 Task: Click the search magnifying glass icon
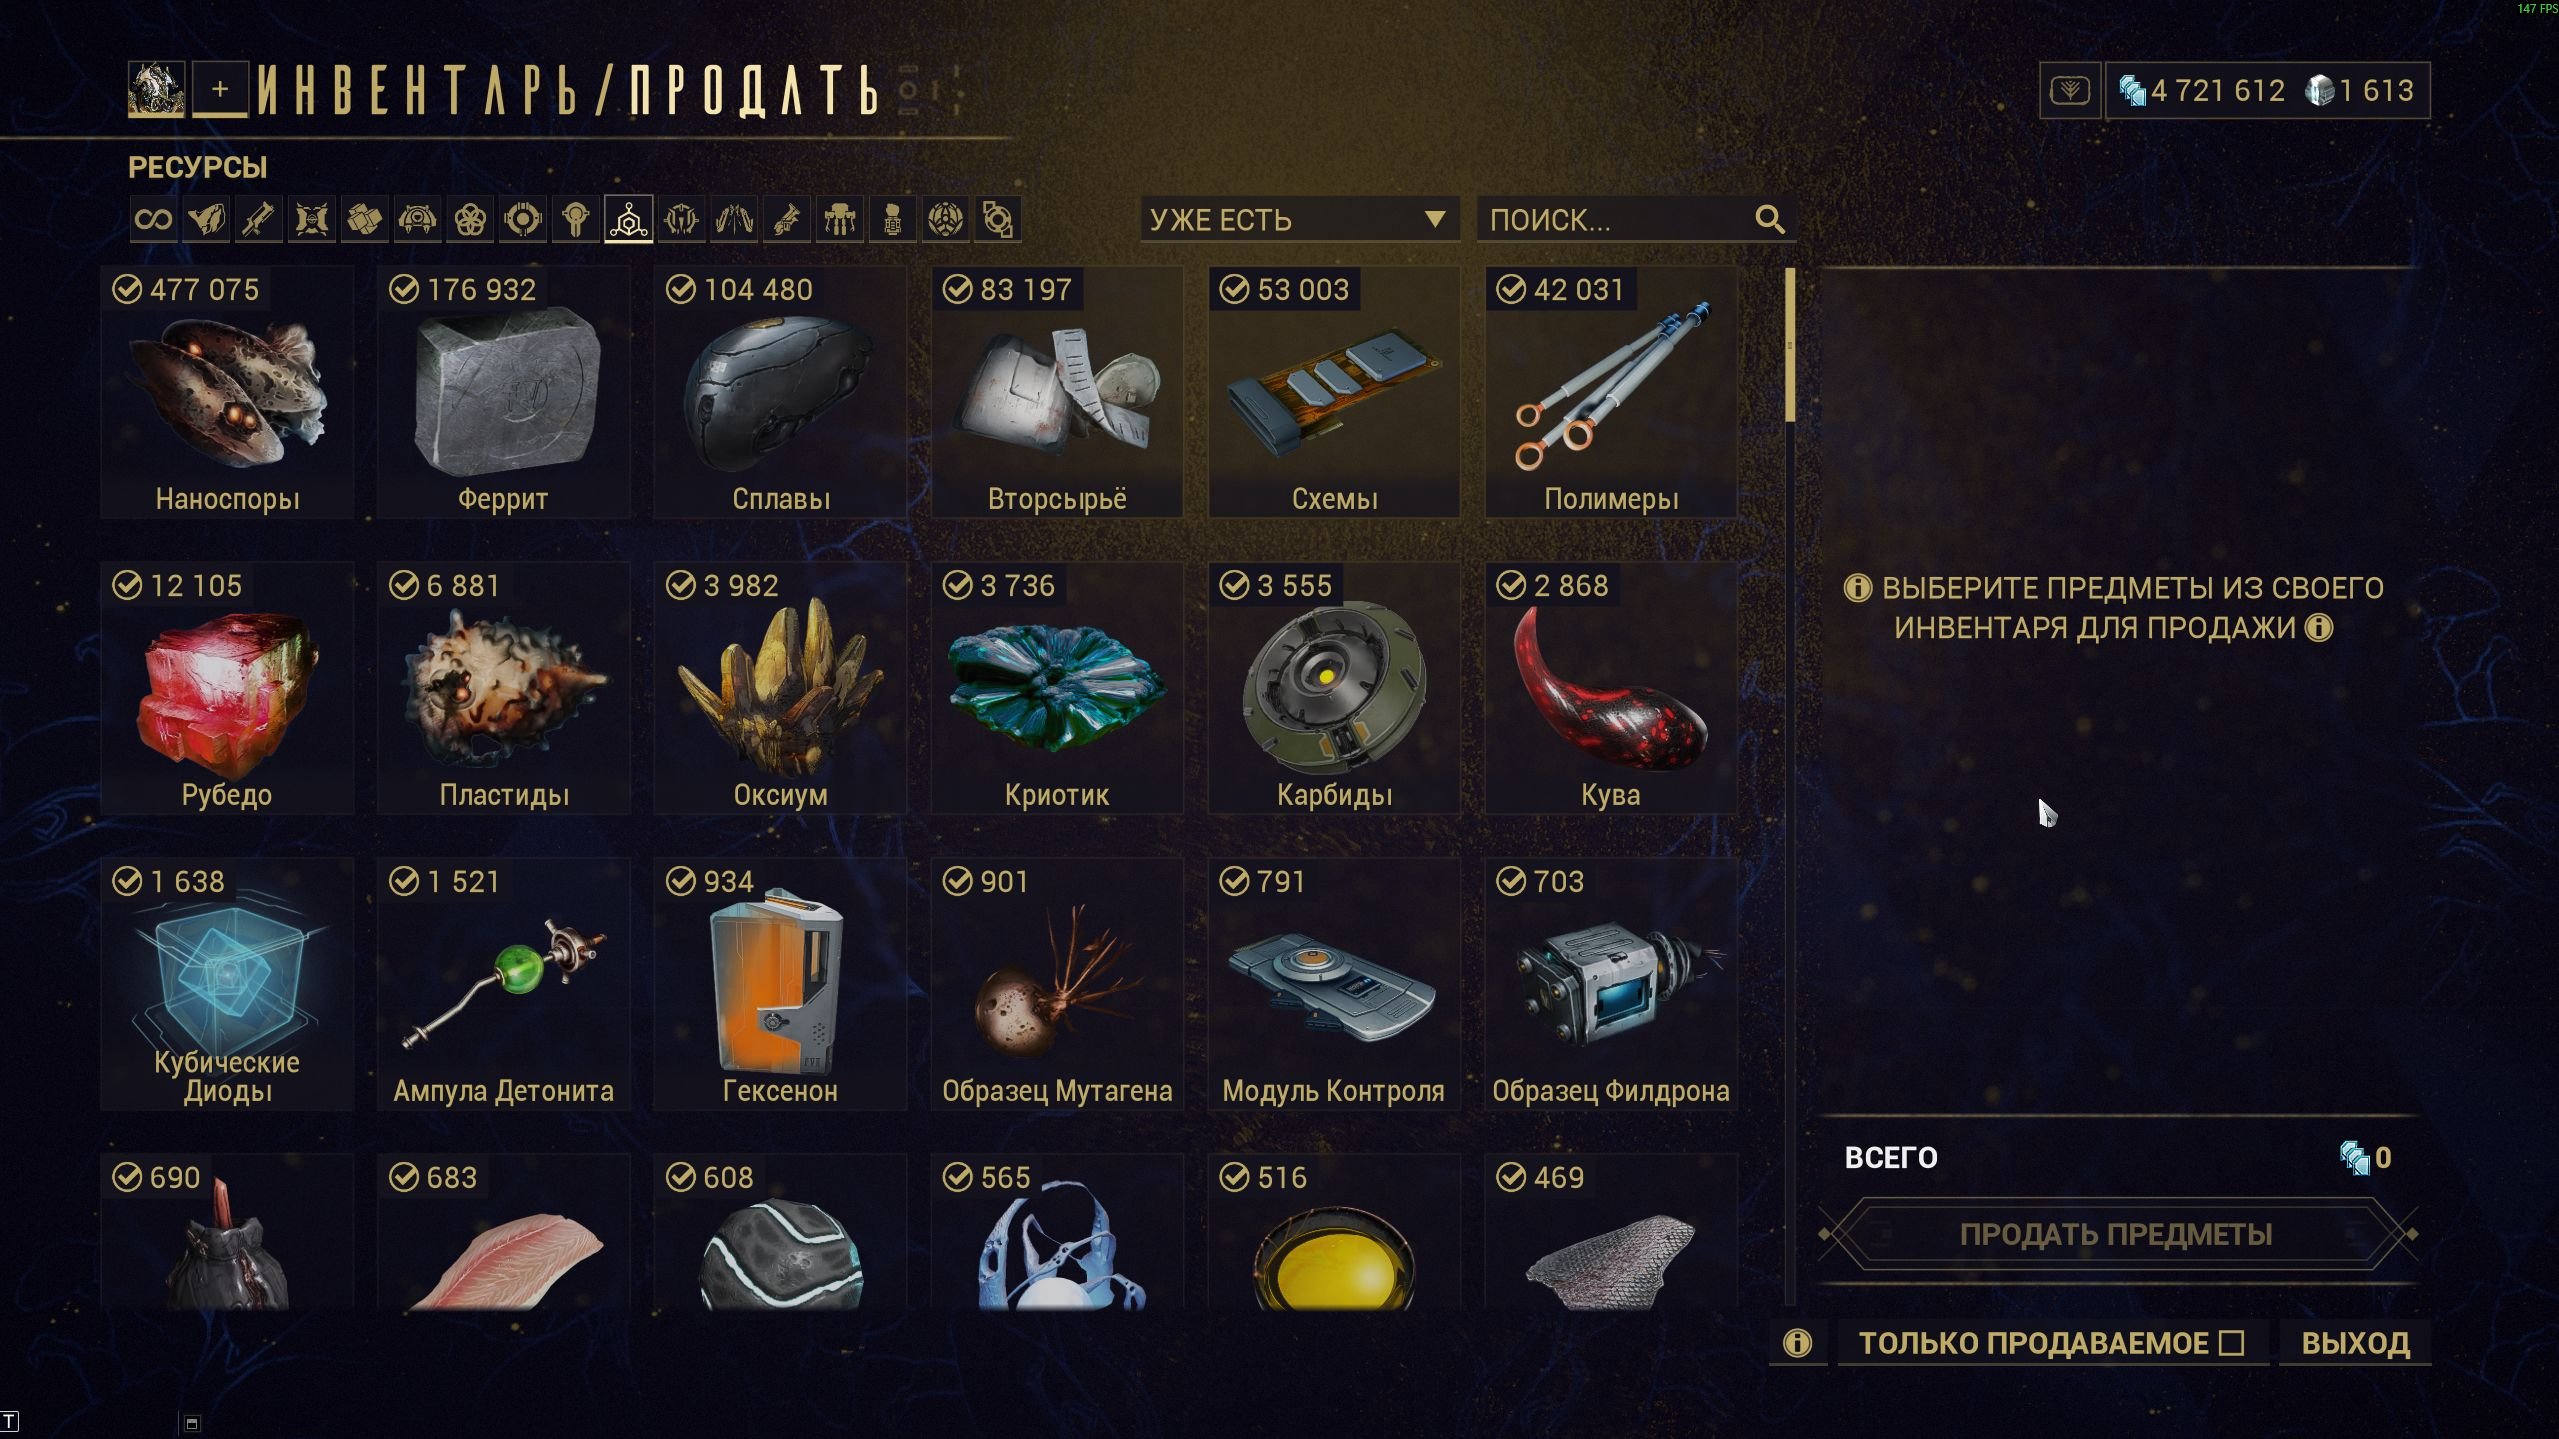1769,219
